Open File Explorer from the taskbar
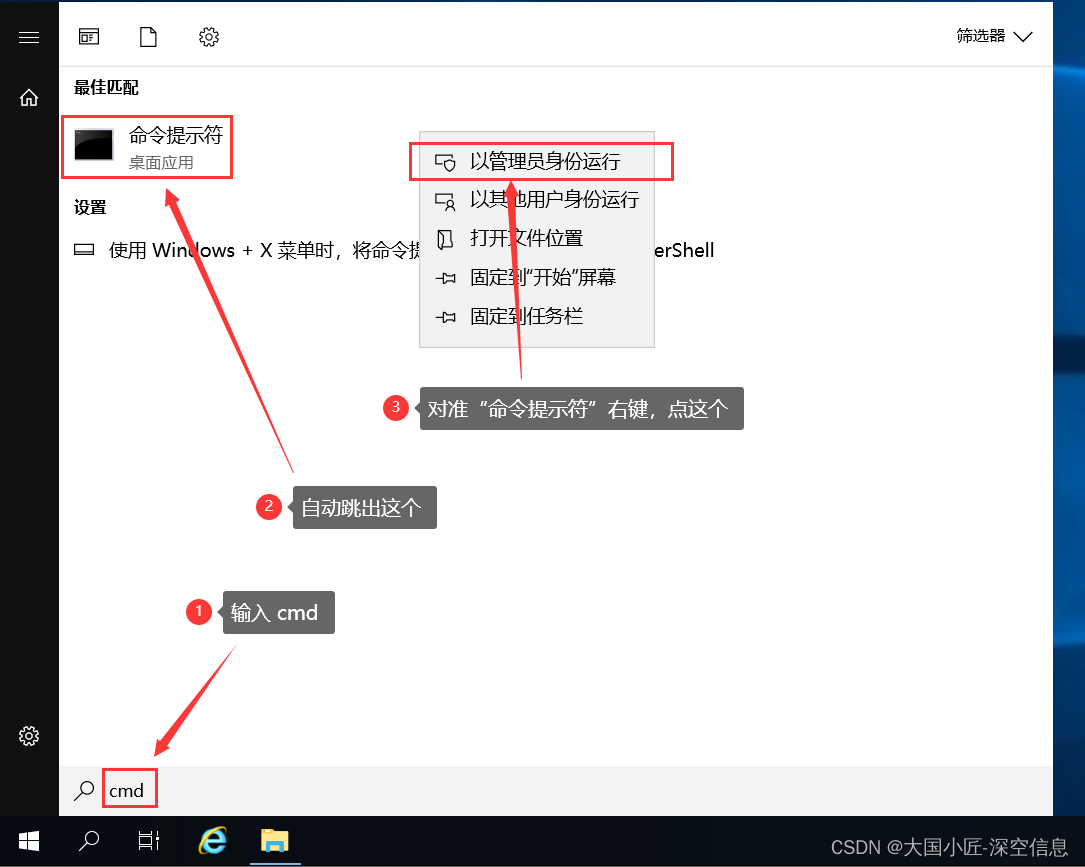 pos(275,842)
